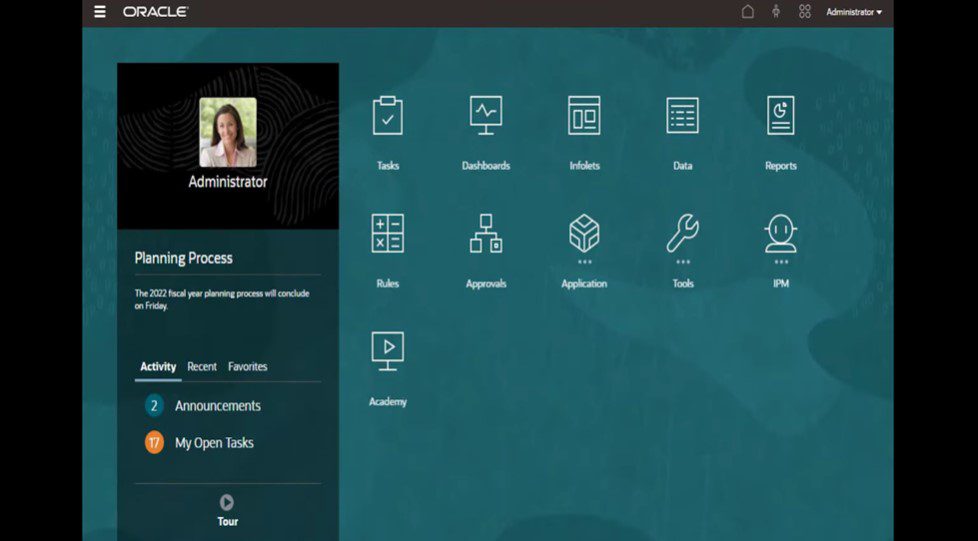The image size is (978, 541).
Task: Open the Data grid icon
Action: 682,115
